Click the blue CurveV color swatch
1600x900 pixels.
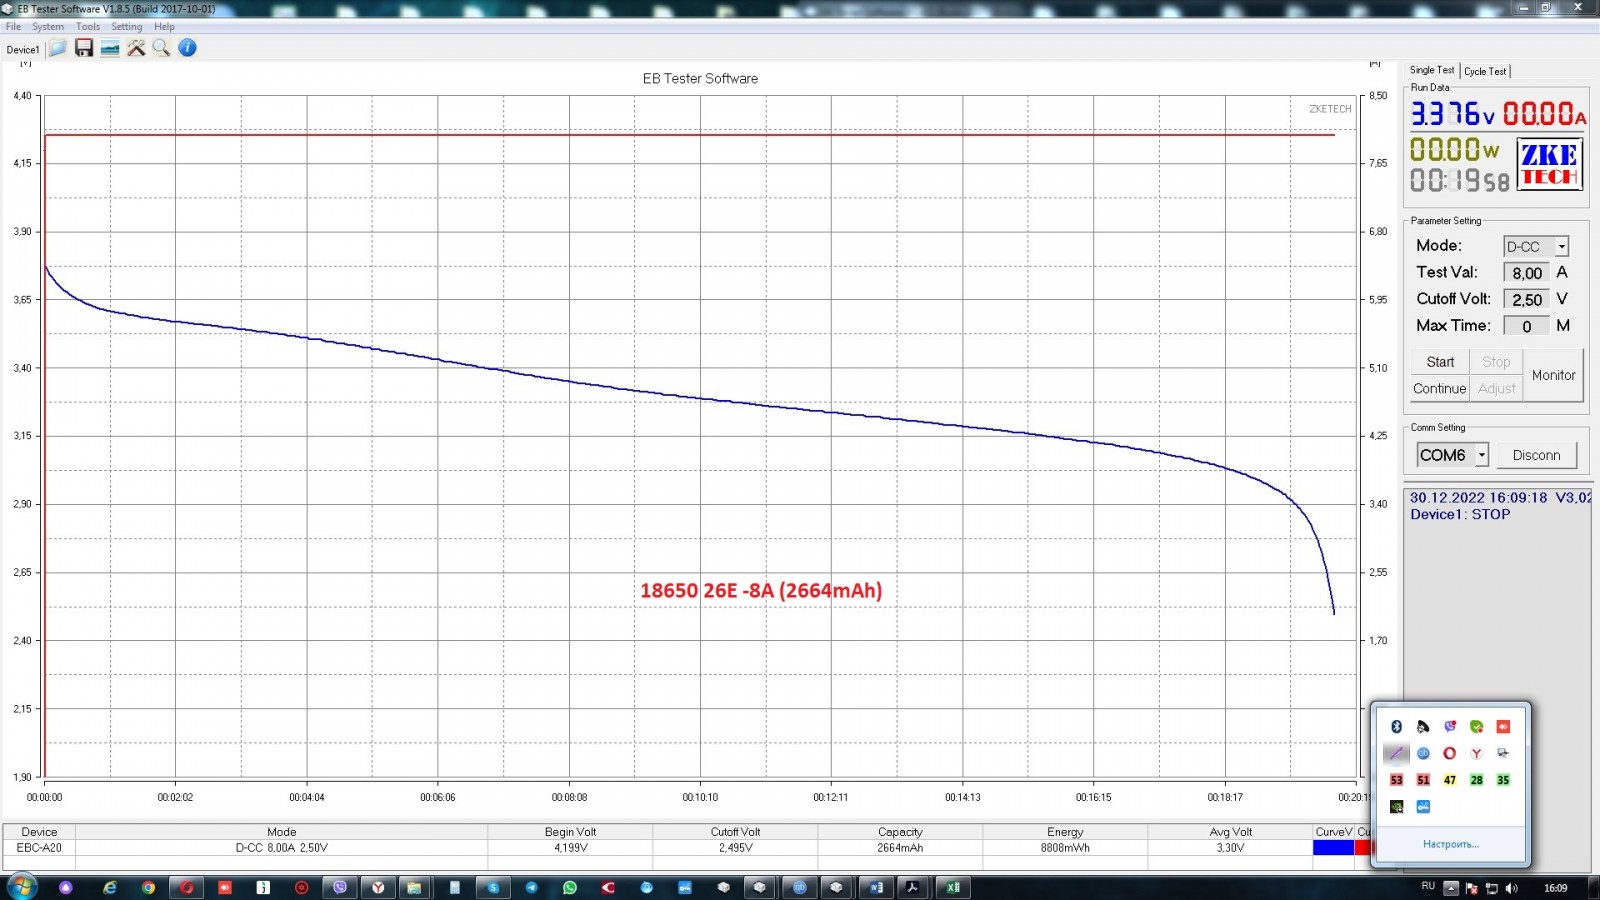pos(1333,848)
